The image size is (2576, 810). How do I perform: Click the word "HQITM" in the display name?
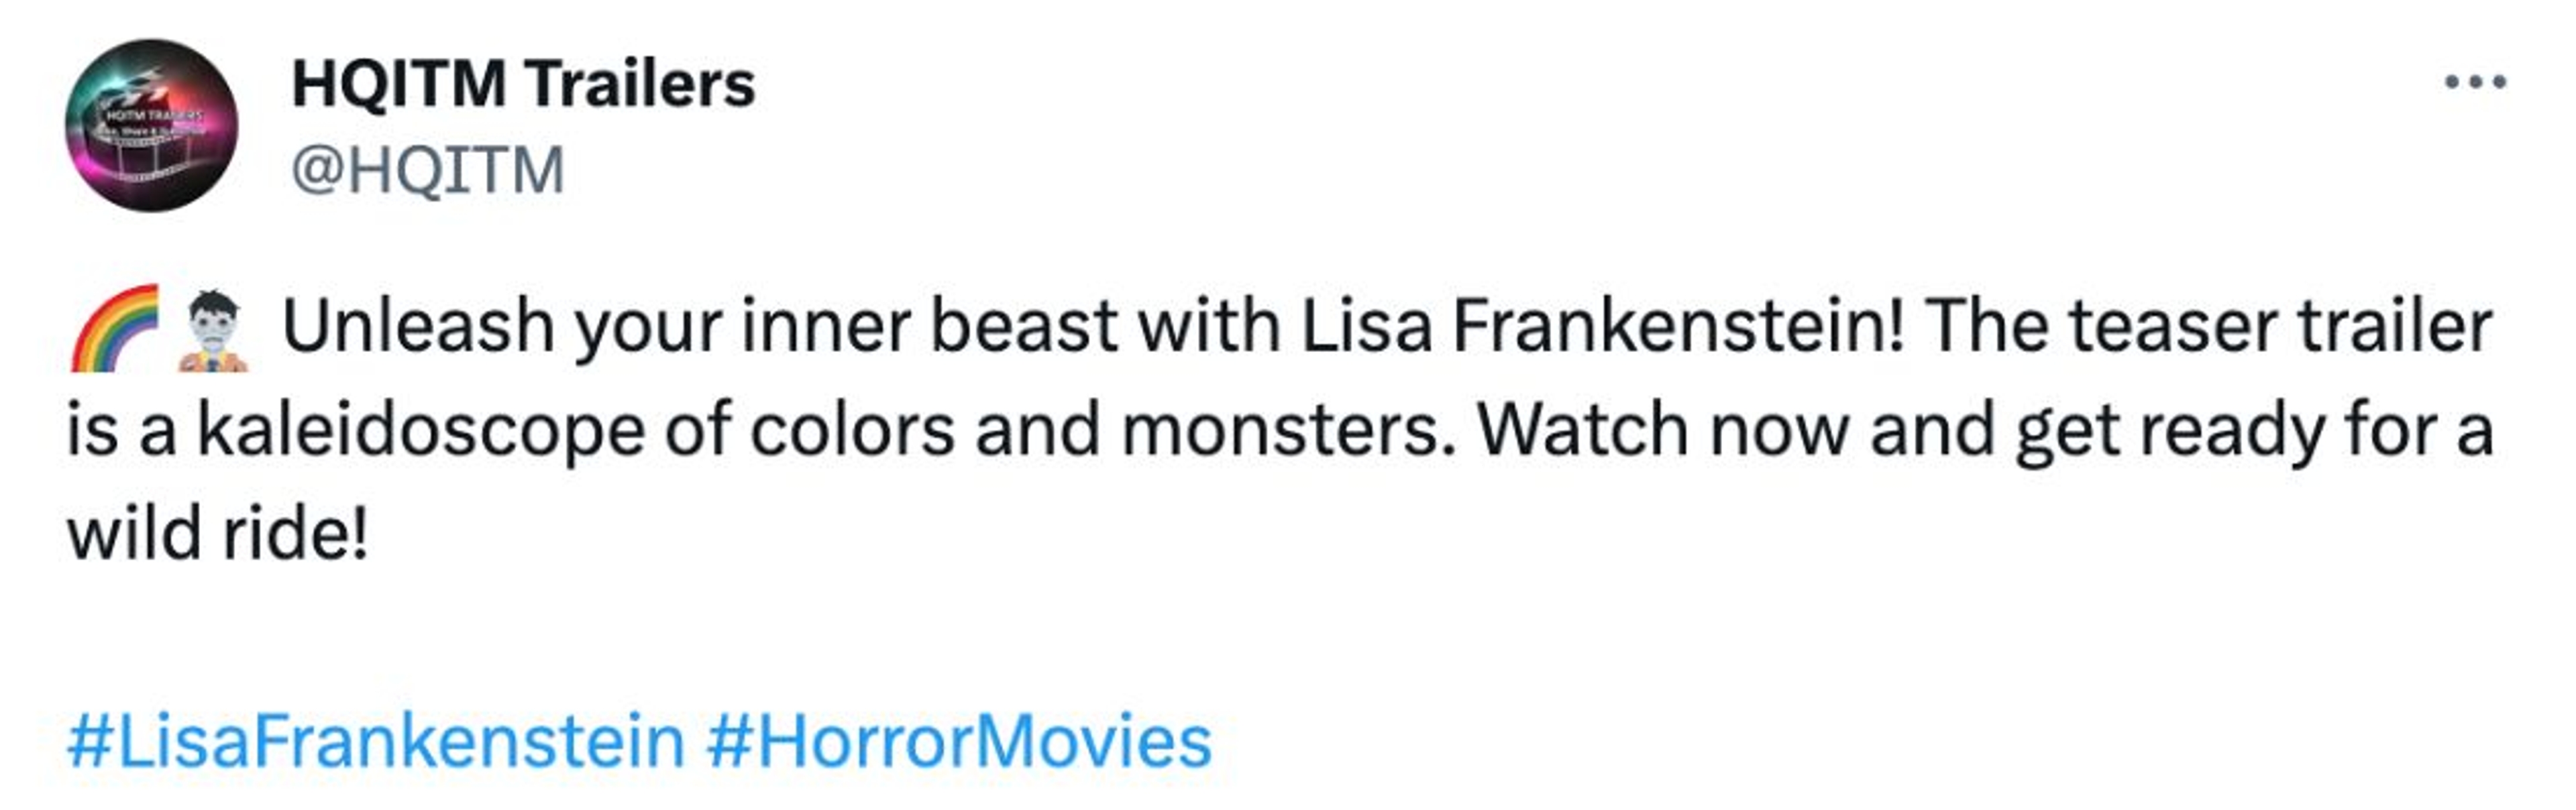click(x=399, y=84)
